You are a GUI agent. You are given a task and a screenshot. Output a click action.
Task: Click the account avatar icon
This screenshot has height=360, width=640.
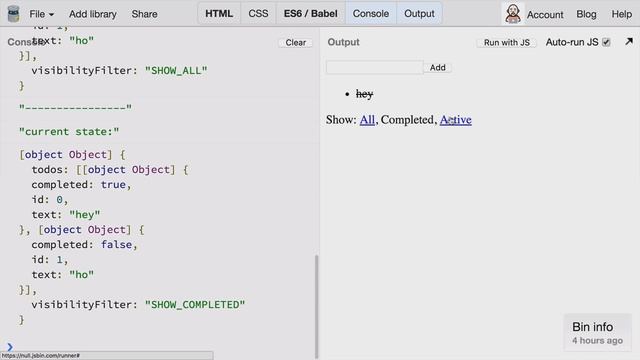pyautogui.click(x=513, y=13)
